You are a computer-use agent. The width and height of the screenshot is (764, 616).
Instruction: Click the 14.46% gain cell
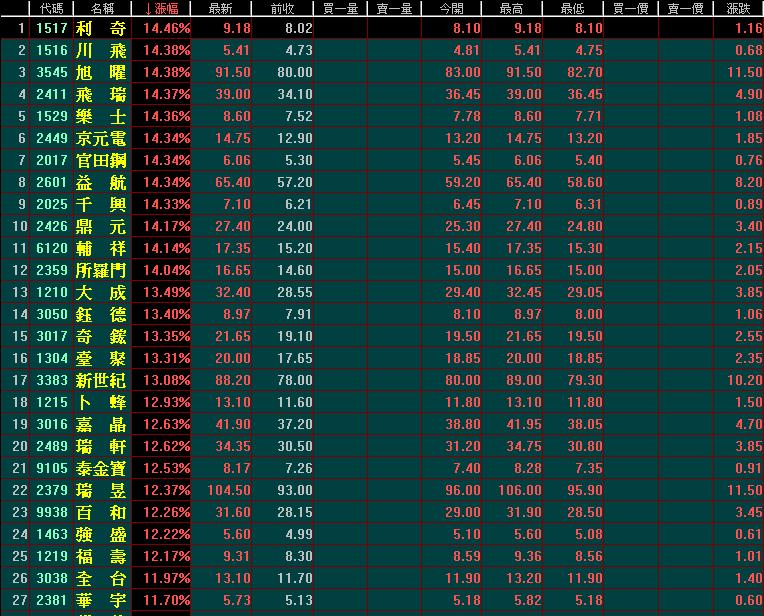click(166, 28)
